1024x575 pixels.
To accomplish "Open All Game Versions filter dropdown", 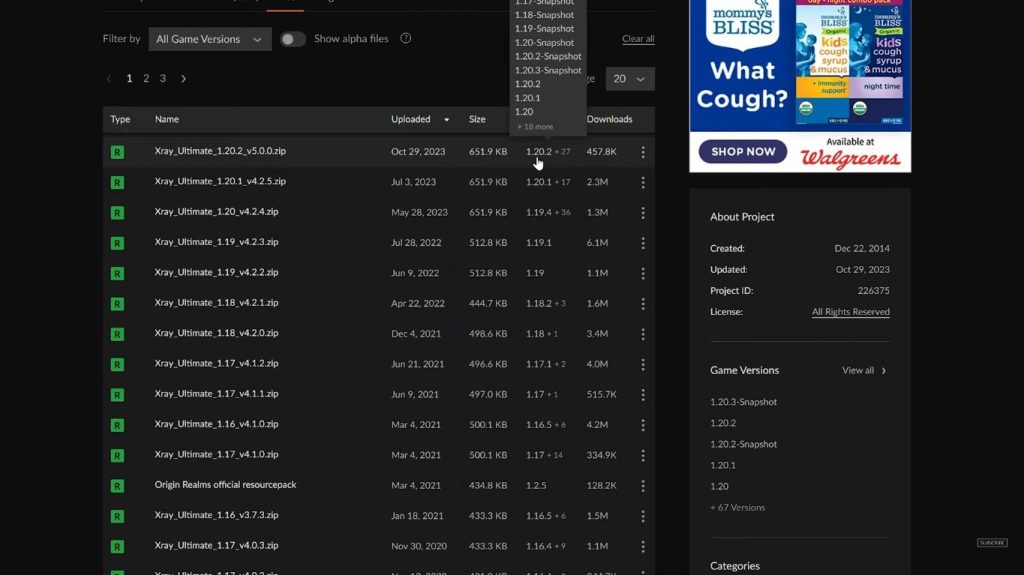I will (210, 39).
